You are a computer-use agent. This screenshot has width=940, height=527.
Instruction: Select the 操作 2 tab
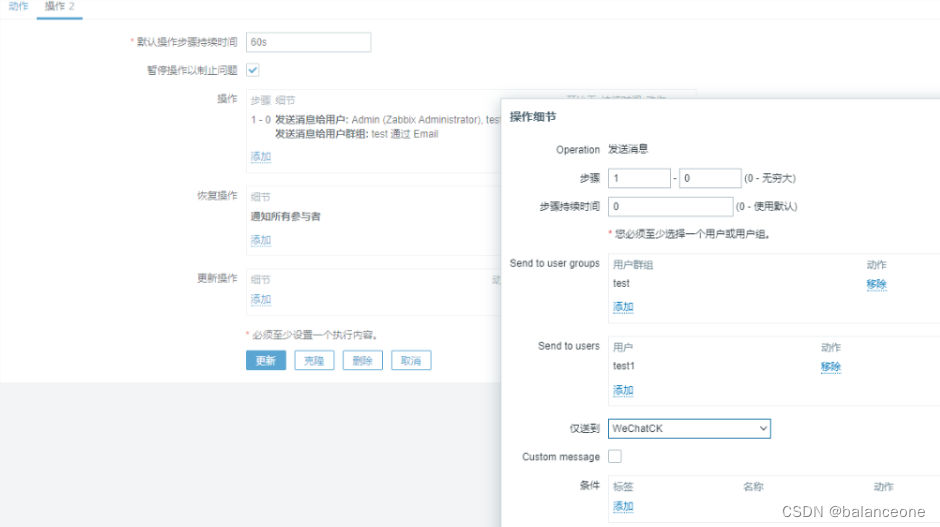[59, 7]
